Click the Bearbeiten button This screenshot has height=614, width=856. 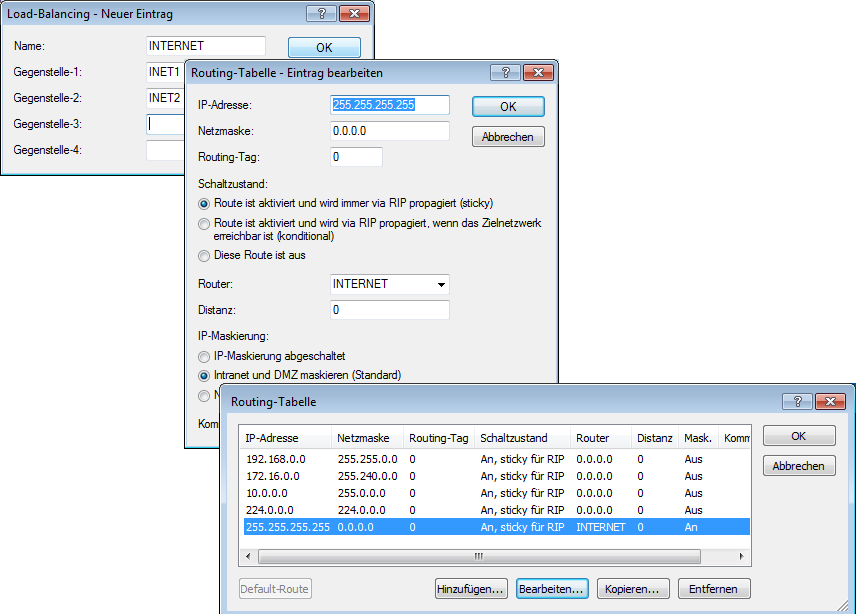pos(551,589)
